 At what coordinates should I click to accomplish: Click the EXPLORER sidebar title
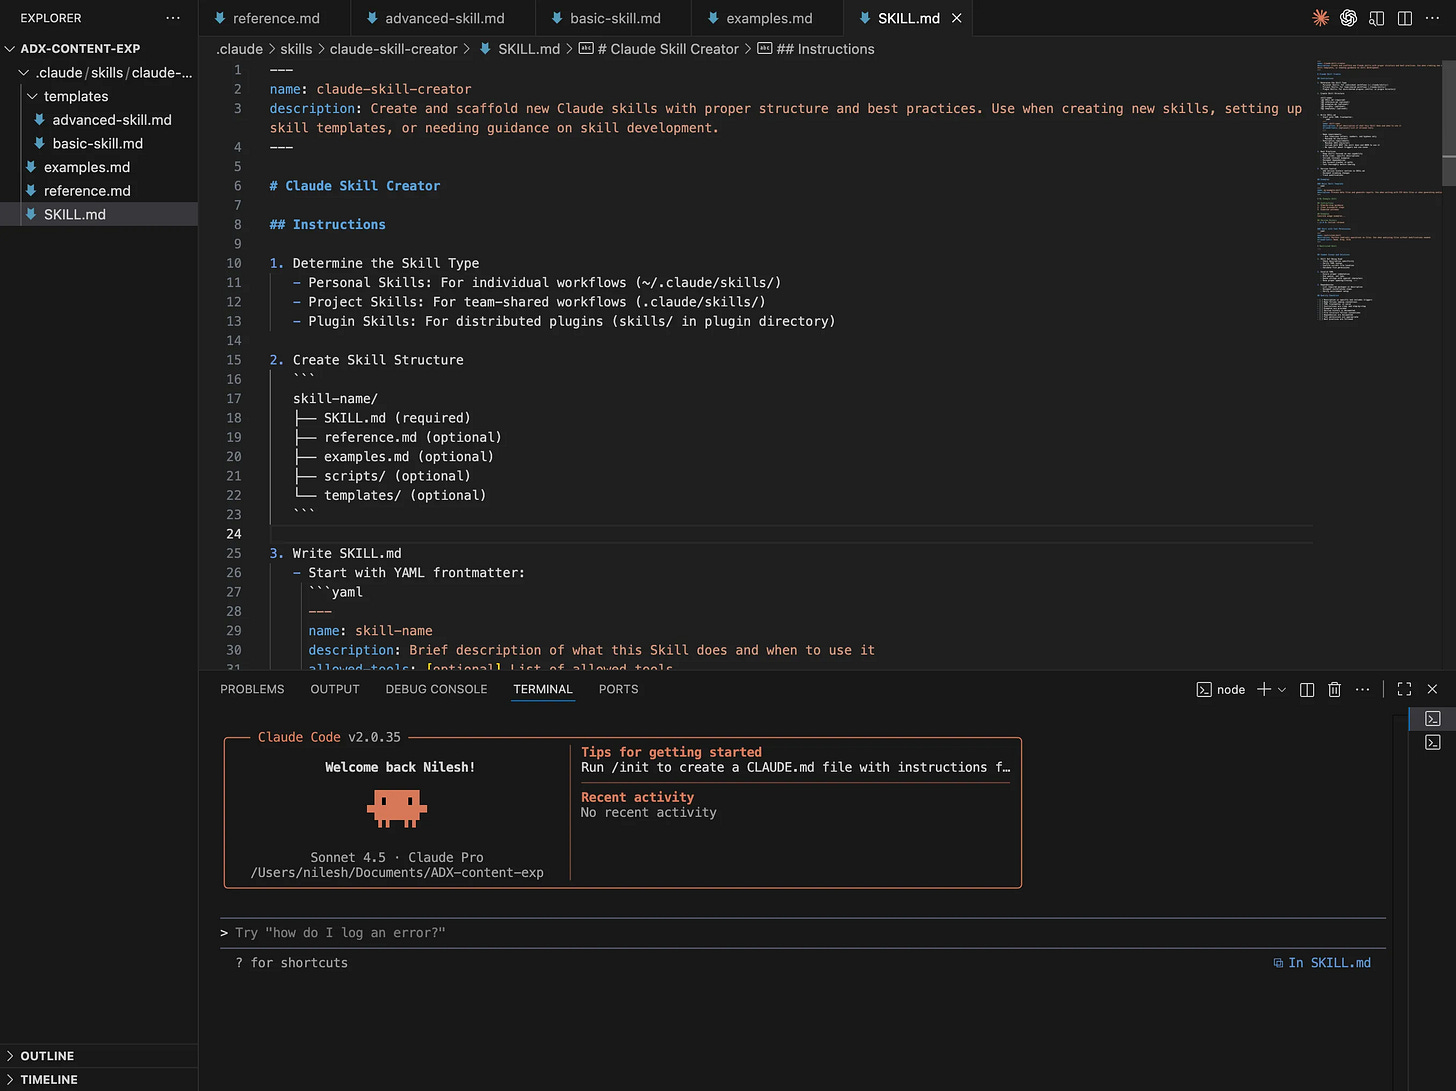(51, 18)
